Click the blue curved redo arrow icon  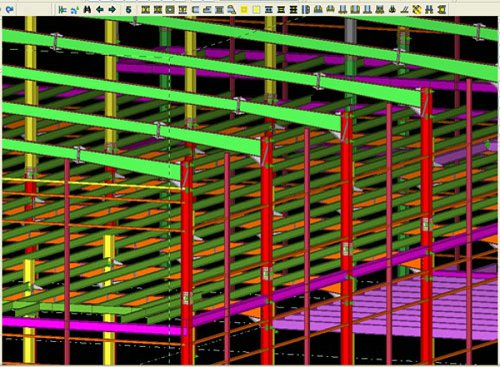click(x=9, y=9)
